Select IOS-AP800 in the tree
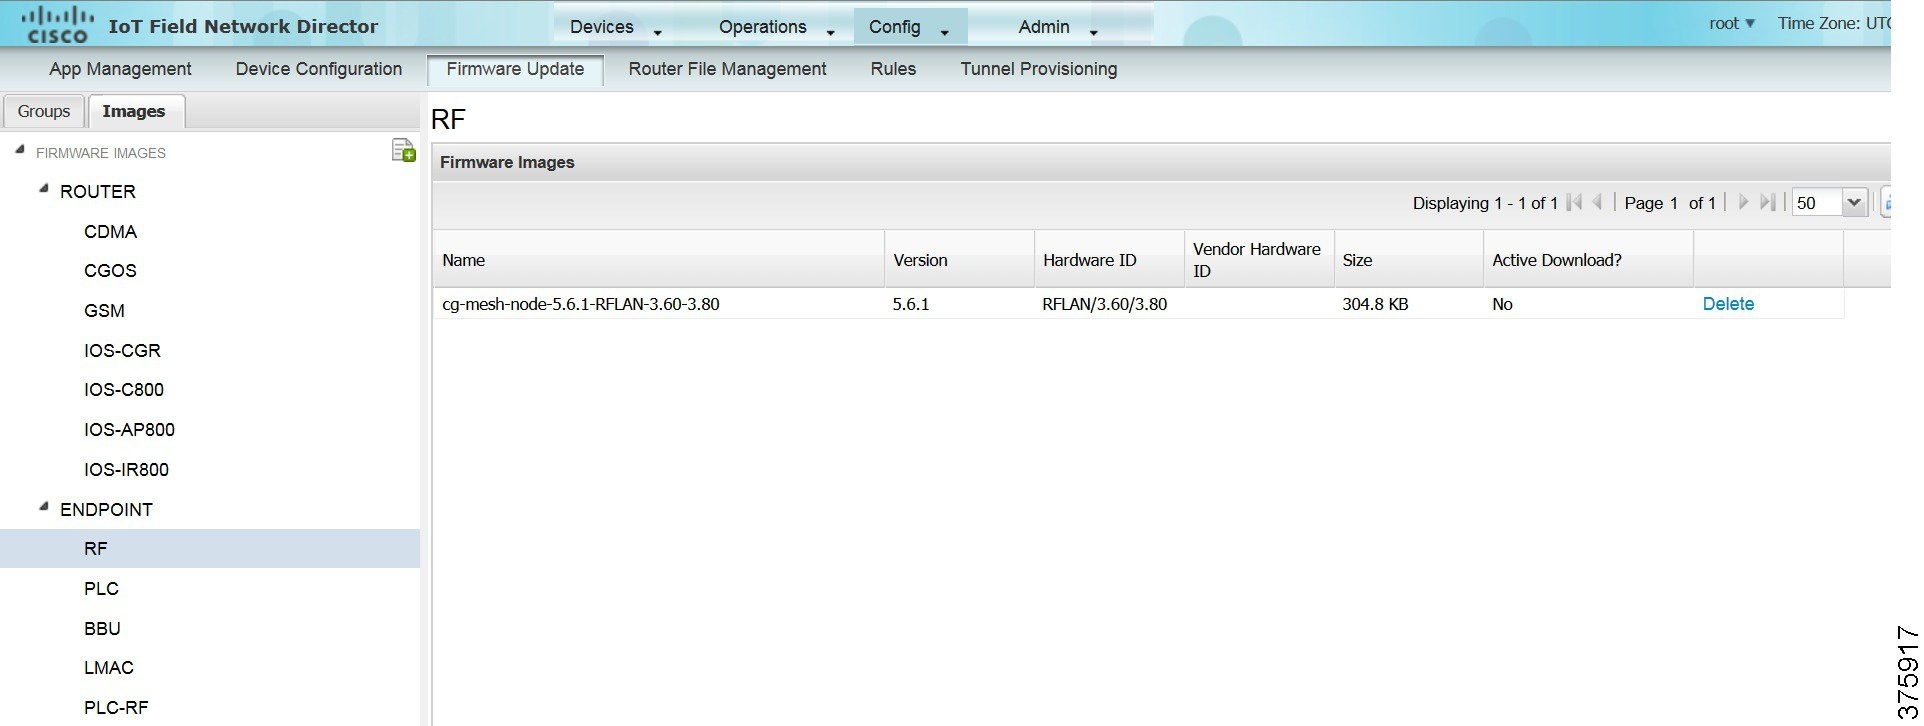Screen dimensions: 1924x726 129,430
